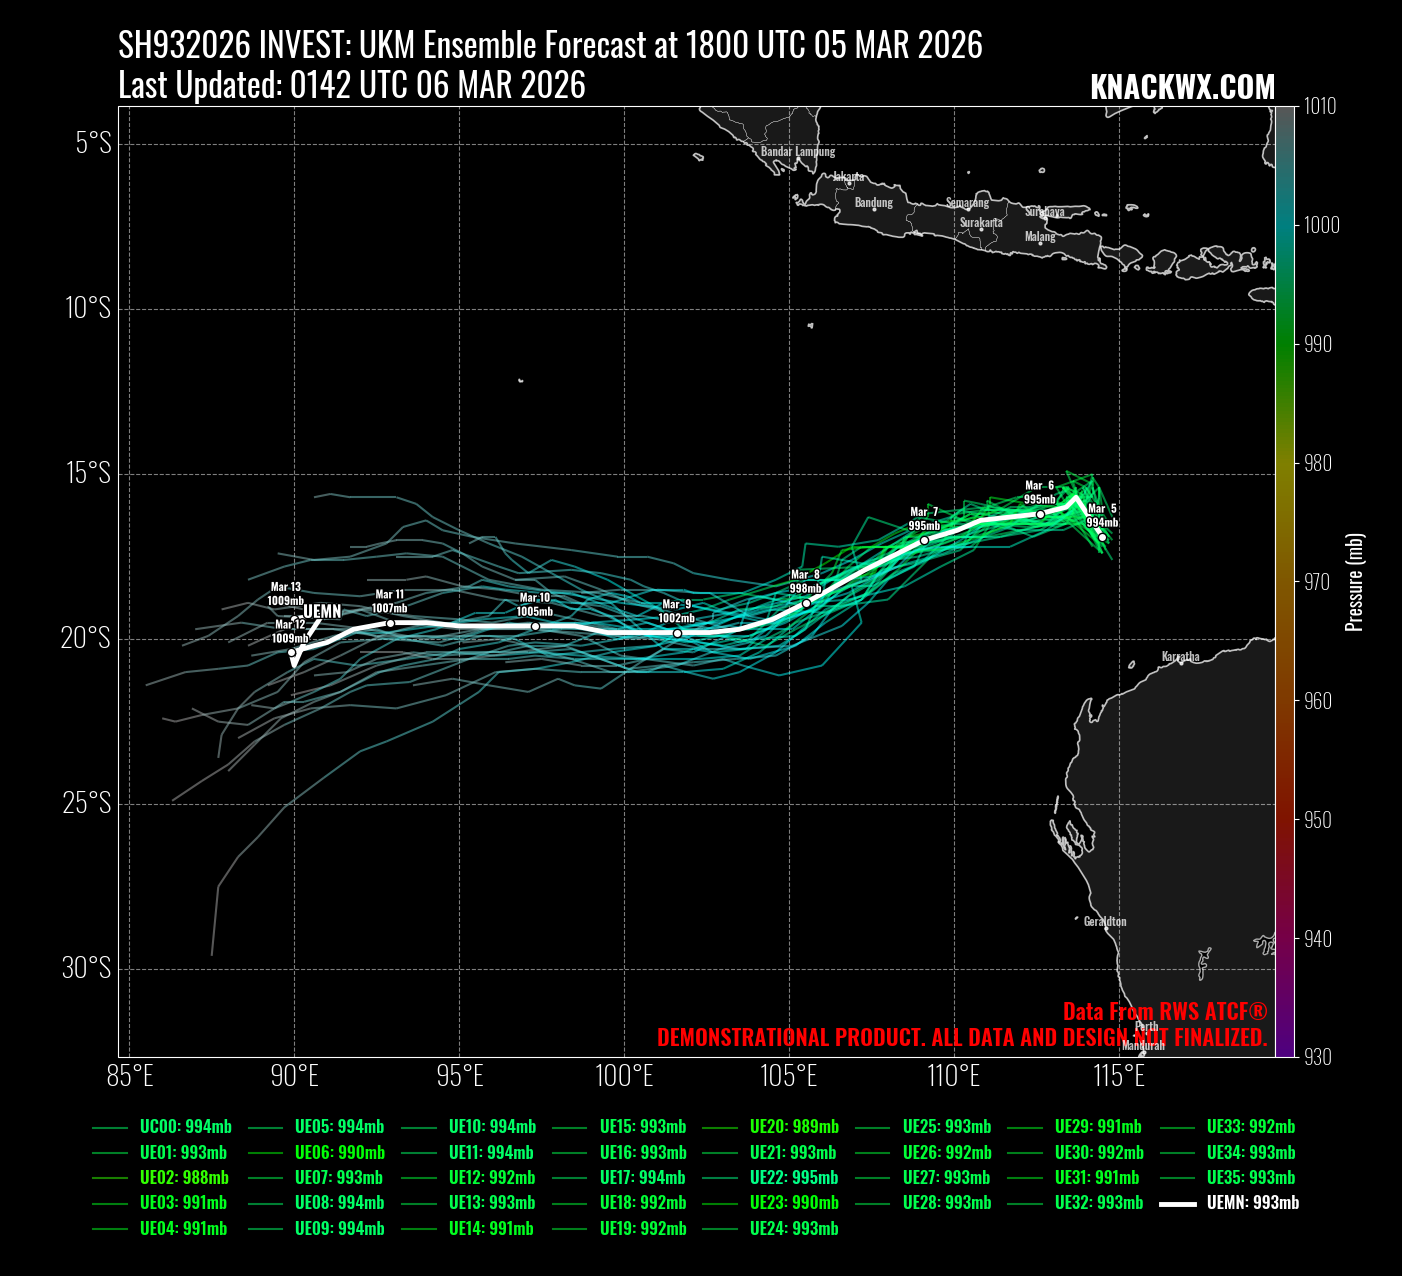Click the Geraldton city label on map
The height and width of the screenshot is (1276, 1402).
click(x=1105, y=921)
